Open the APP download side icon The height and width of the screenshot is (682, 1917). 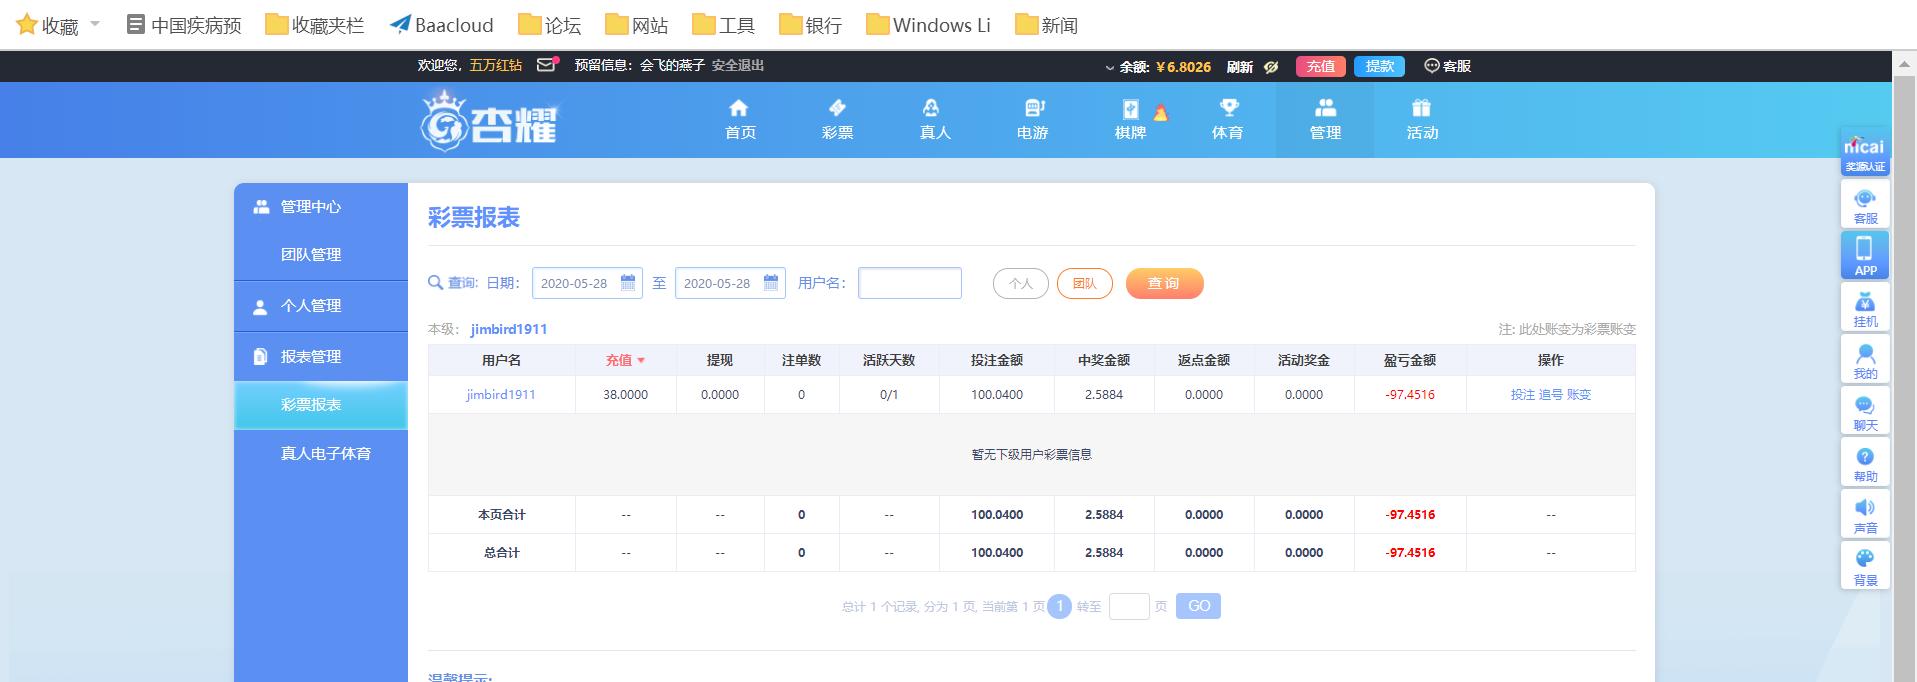click(x=1865, y=256)
